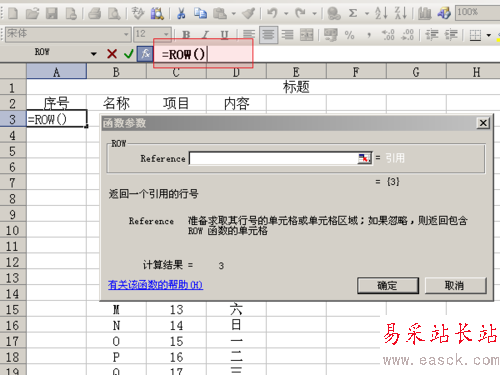Expand the function name box dropdown
Screen dimensions: 500x375
(94, 53)
